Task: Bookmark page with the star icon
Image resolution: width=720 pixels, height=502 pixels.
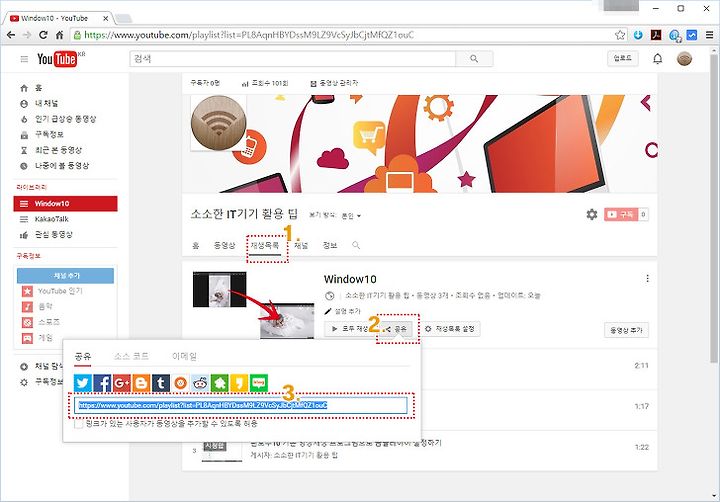Action: click(x=620, y=35)
